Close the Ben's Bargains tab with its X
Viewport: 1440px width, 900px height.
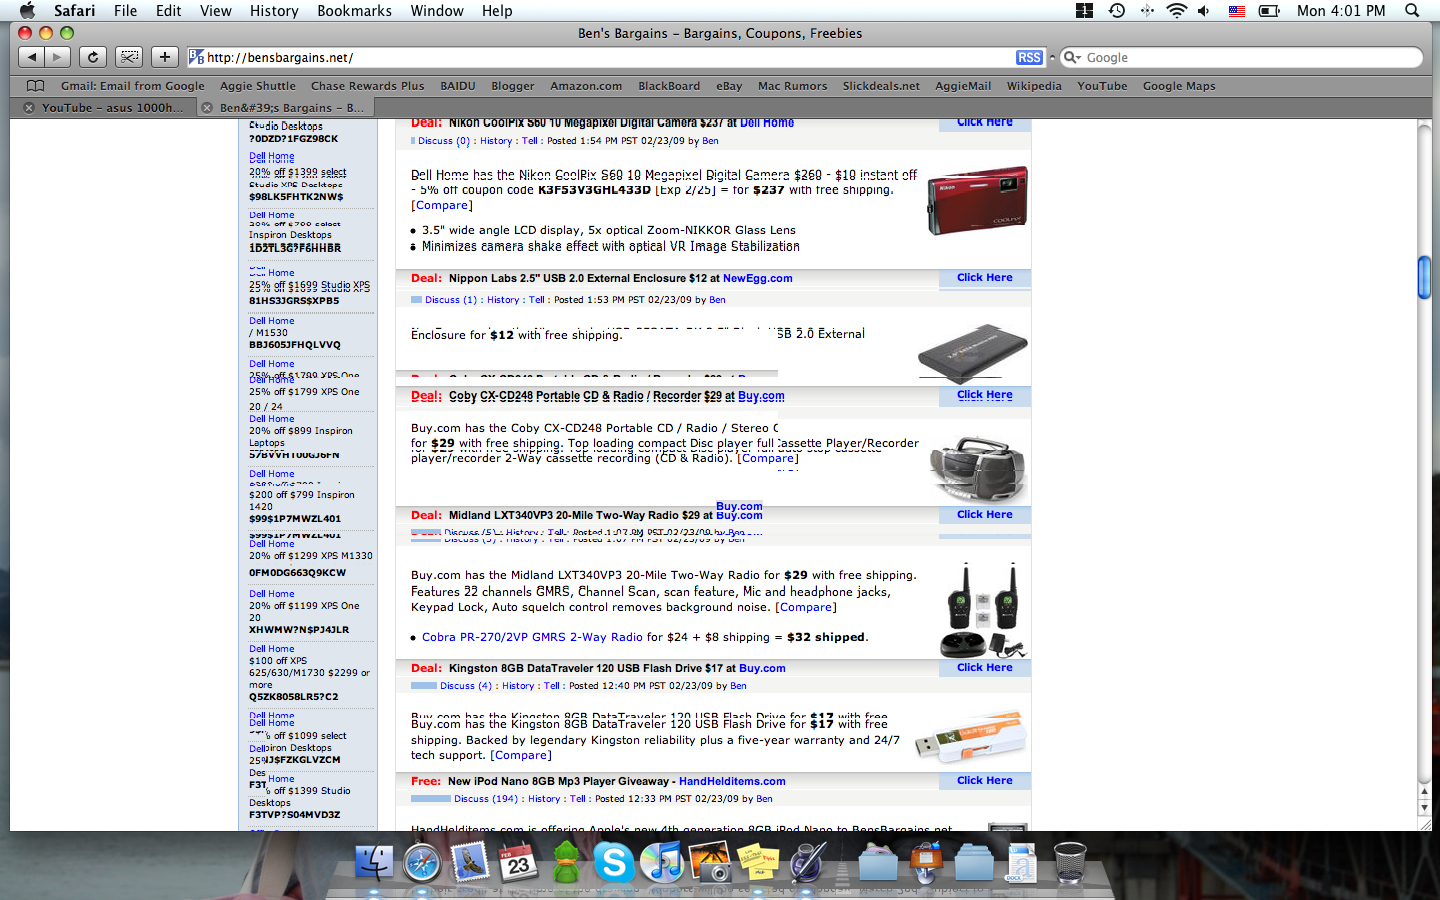click(207, 108)
